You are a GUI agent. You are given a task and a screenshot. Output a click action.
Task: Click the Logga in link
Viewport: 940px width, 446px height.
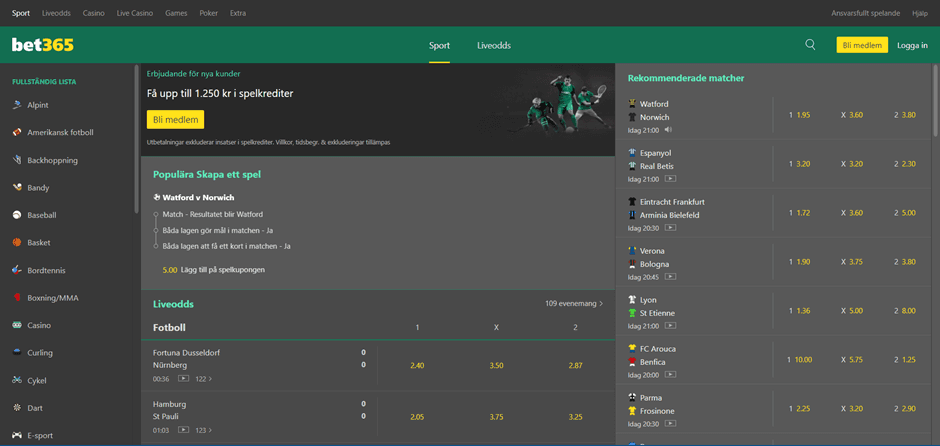tap(912, 45)
